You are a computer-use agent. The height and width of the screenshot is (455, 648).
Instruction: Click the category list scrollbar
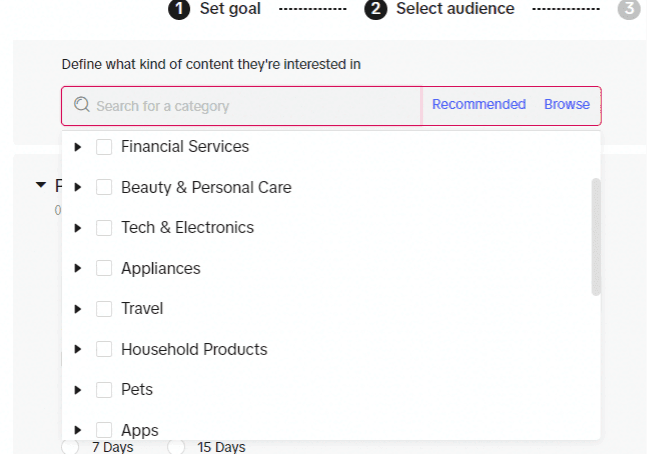coord(596,237)
